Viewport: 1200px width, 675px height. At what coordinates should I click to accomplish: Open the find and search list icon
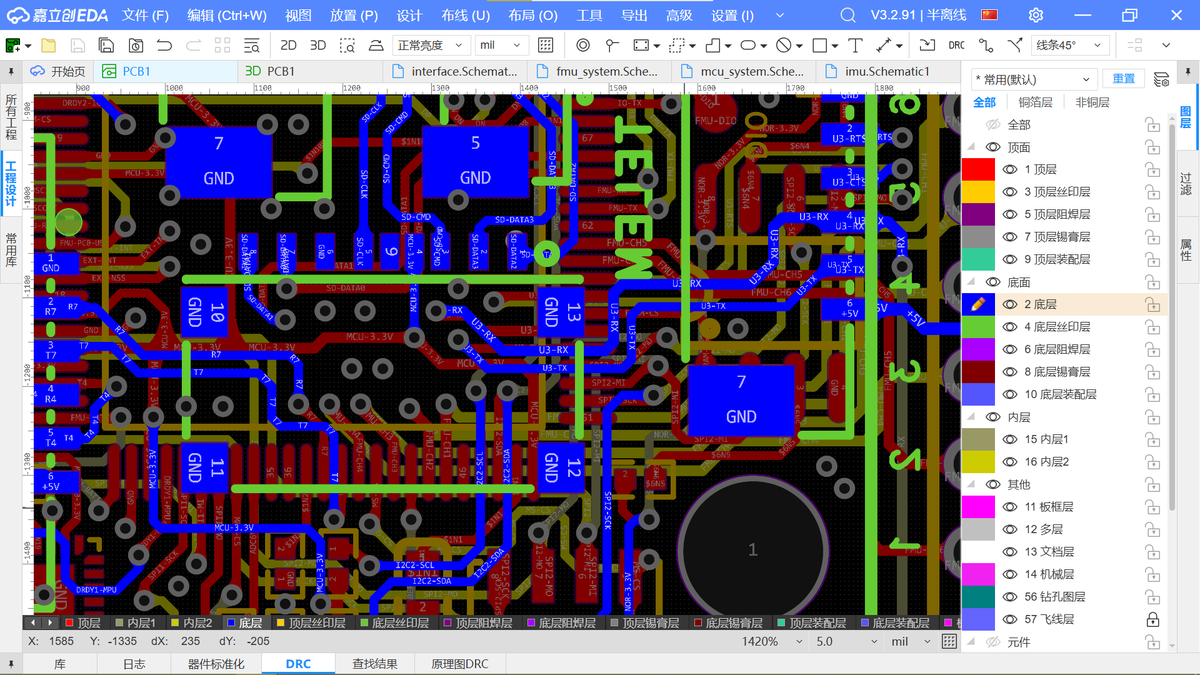[251, 45]
